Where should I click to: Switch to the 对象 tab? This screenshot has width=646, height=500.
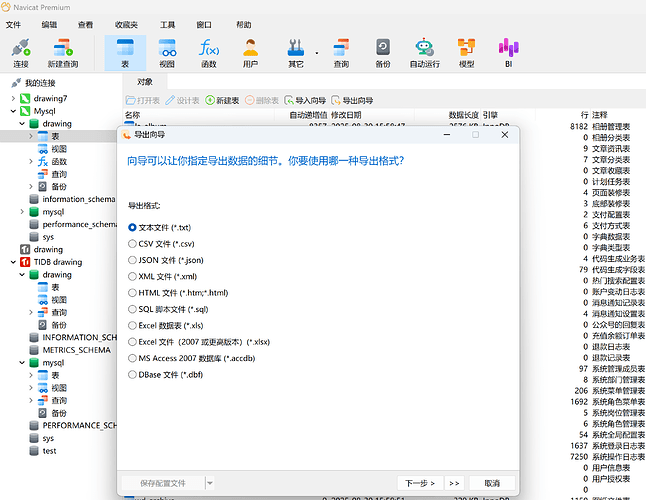pyautogui.click(x=145, y=82)
